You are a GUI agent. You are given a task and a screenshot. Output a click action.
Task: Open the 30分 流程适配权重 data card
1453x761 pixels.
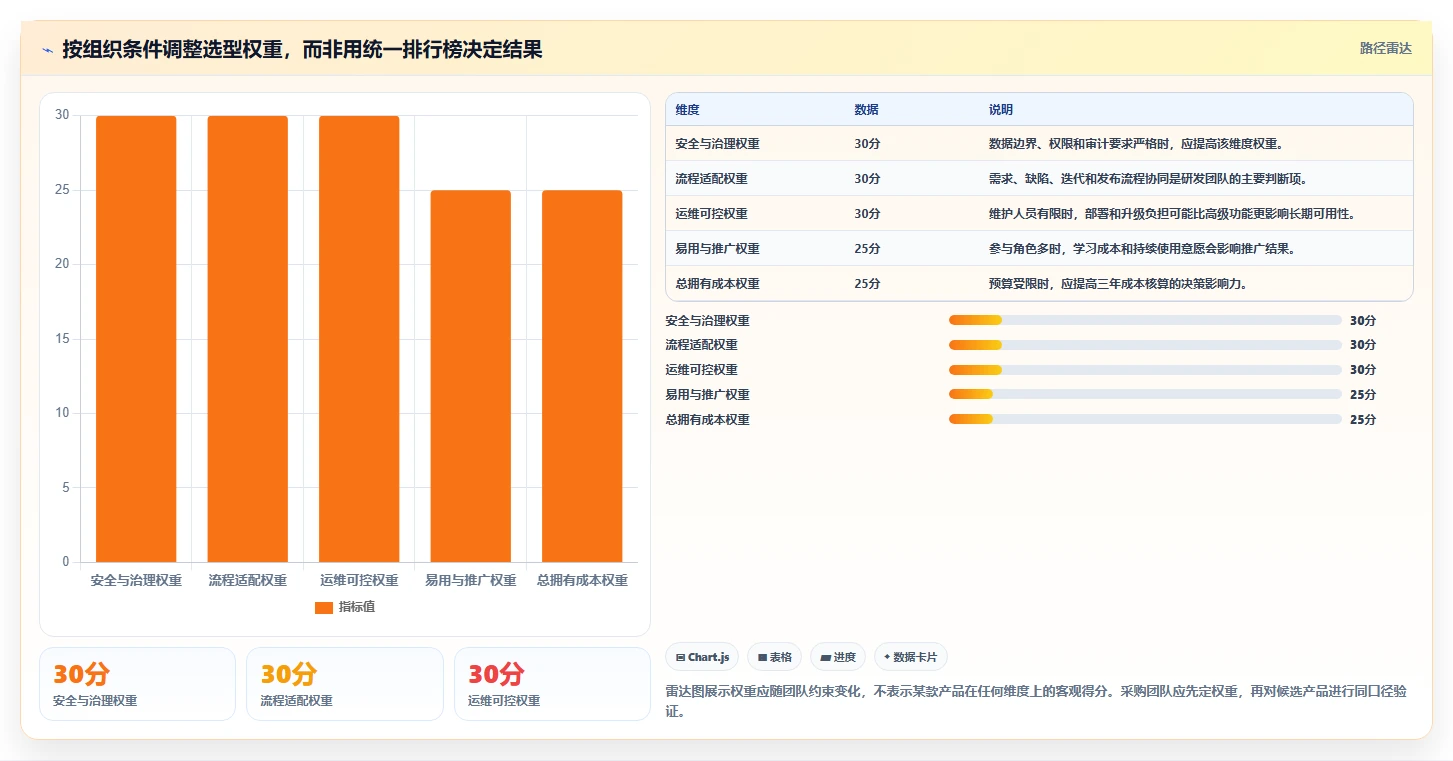[345, 684]
